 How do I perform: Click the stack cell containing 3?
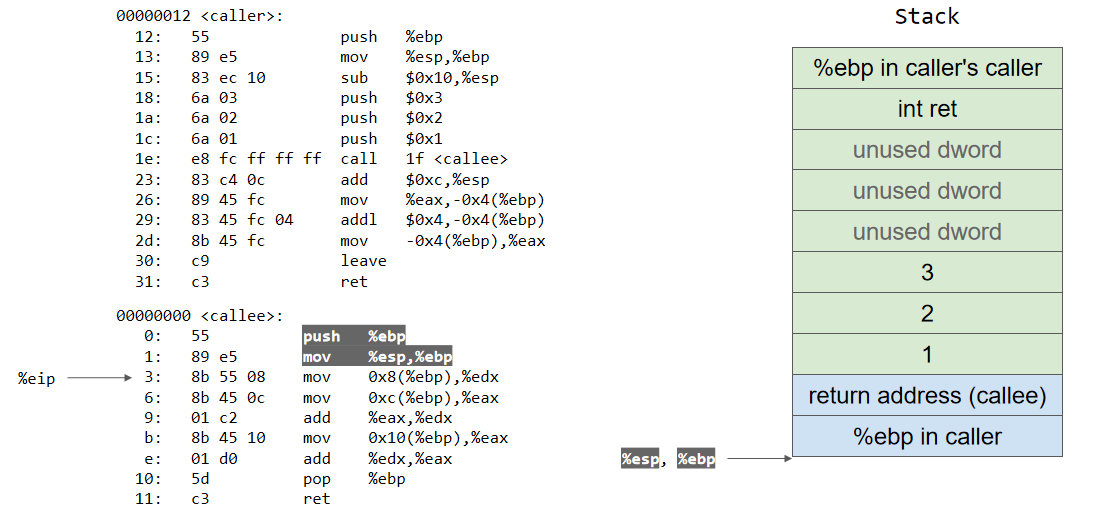click(927, 272)
